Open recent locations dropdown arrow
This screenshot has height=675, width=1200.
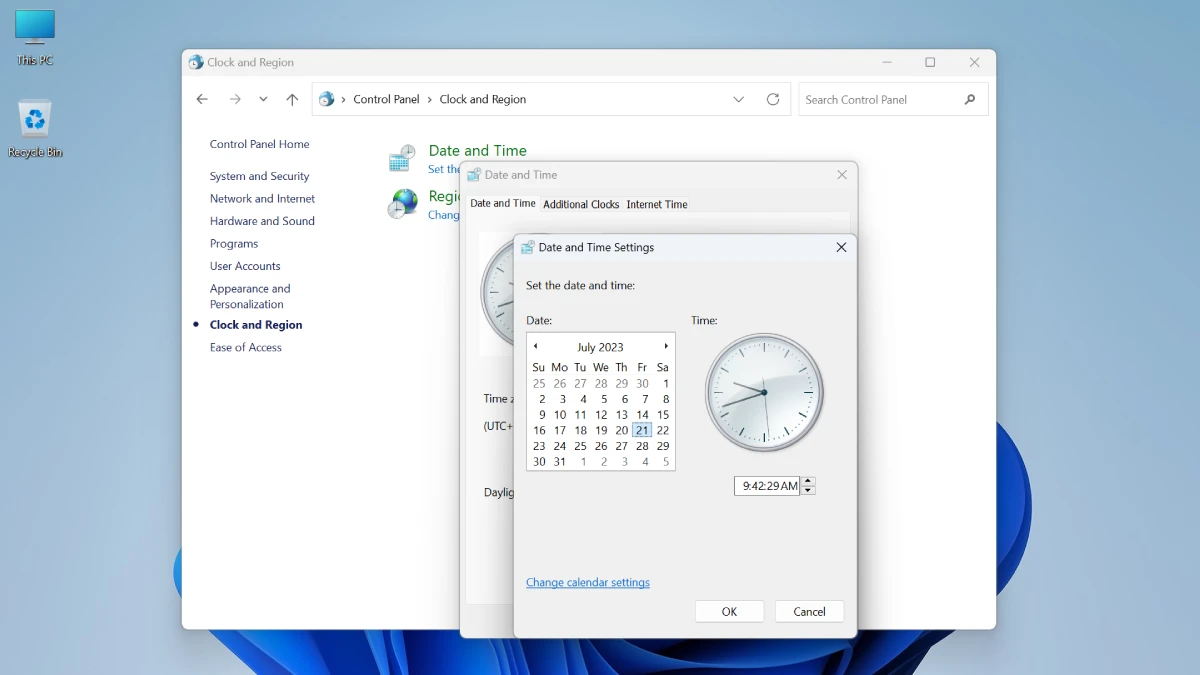coord(263,99)
